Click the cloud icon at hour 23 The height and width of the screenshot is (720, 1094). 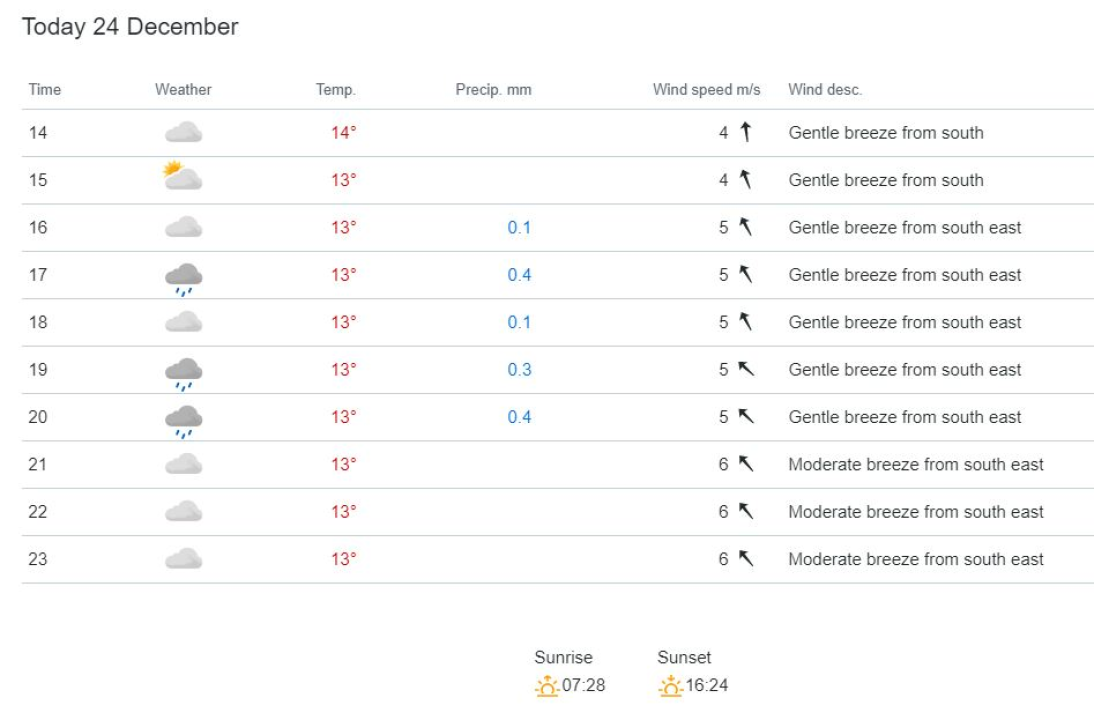click(183, 559)
